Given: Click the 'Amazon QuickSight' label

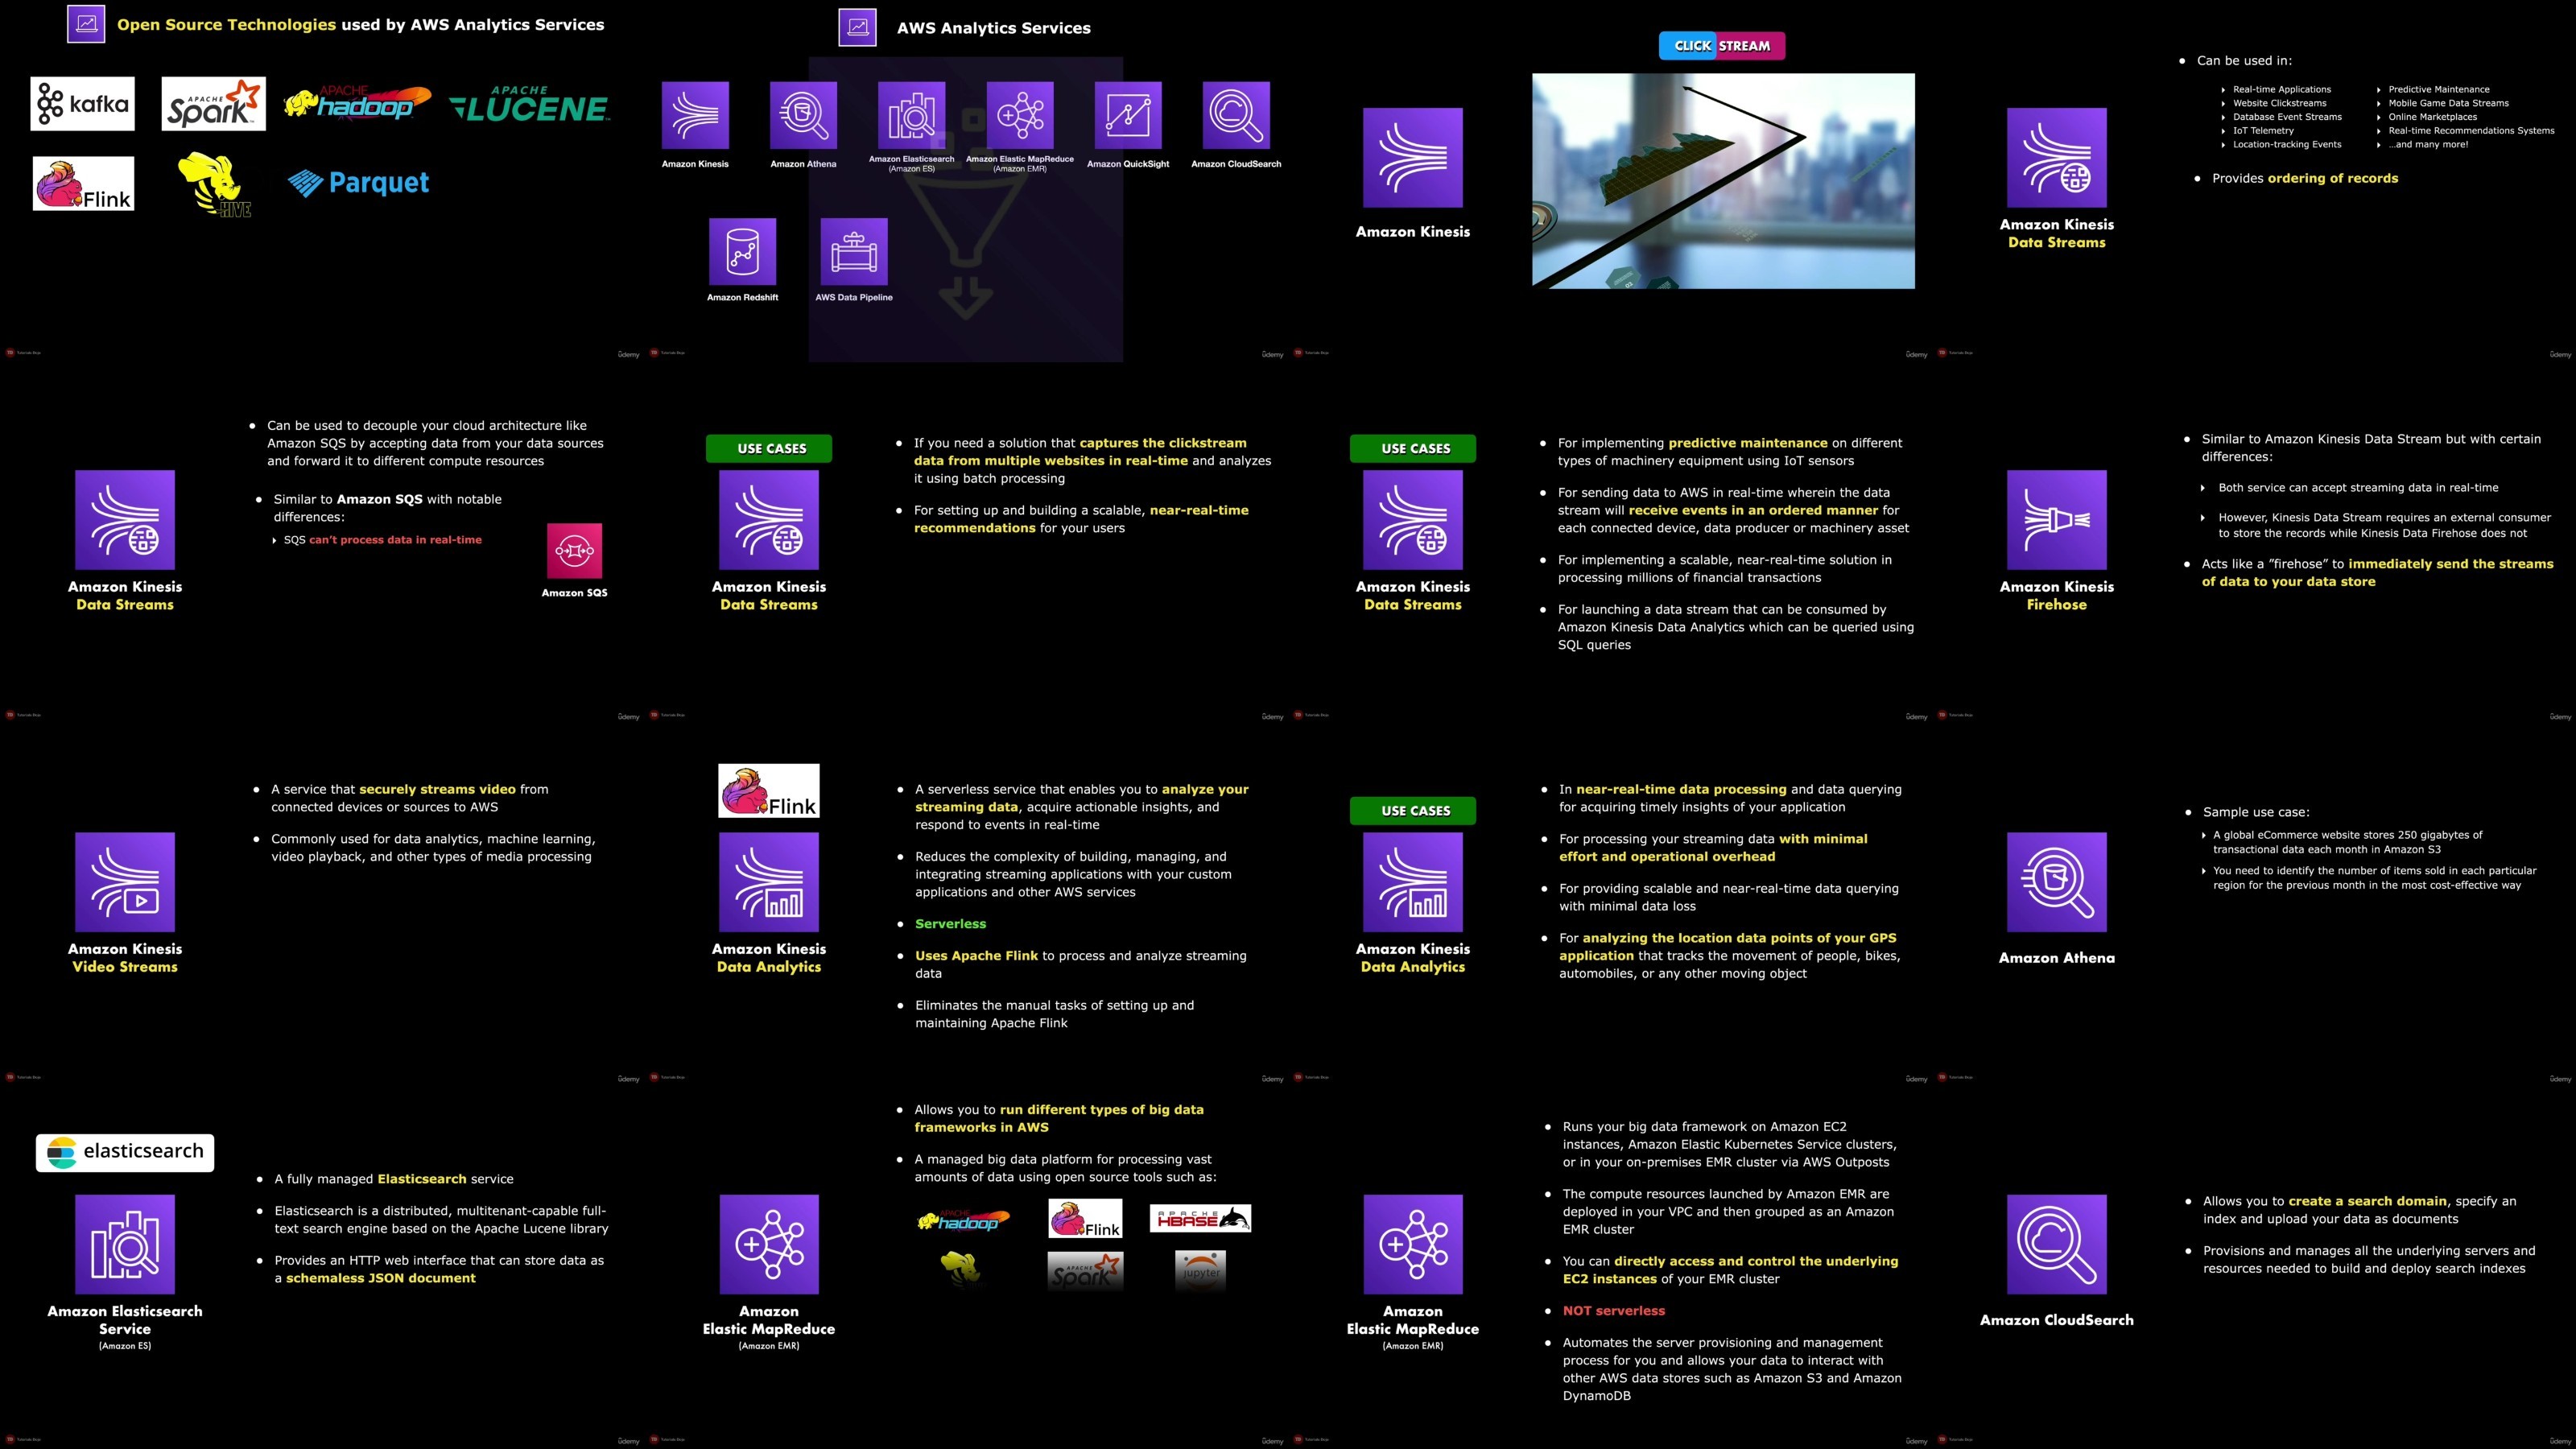Looking at the screenshot, I should tap(1128, 164).
